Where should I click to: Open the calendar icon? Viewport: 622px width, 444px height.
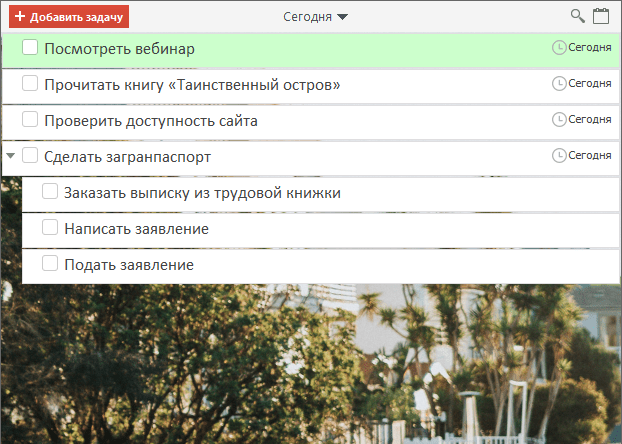[x=601, y=16]
